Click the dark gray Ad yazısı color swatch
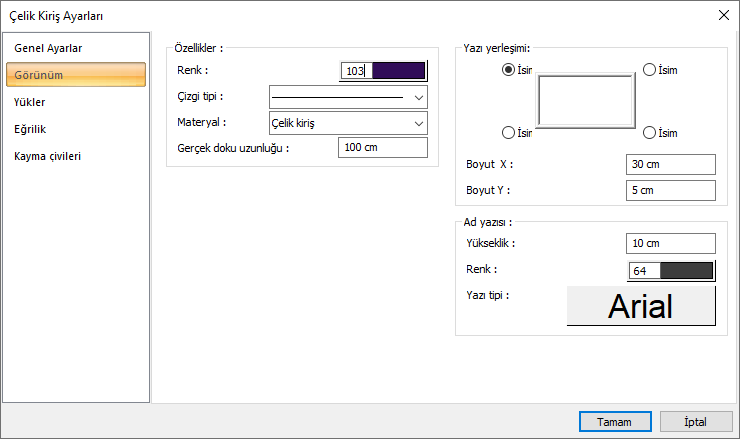 pyautogui.click(x=686, y=270)
